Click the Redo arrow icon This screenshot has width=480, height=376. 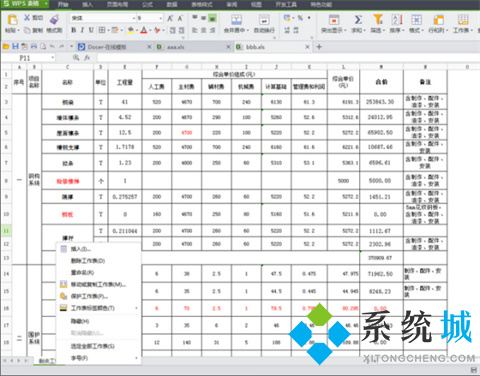[62, 46]
